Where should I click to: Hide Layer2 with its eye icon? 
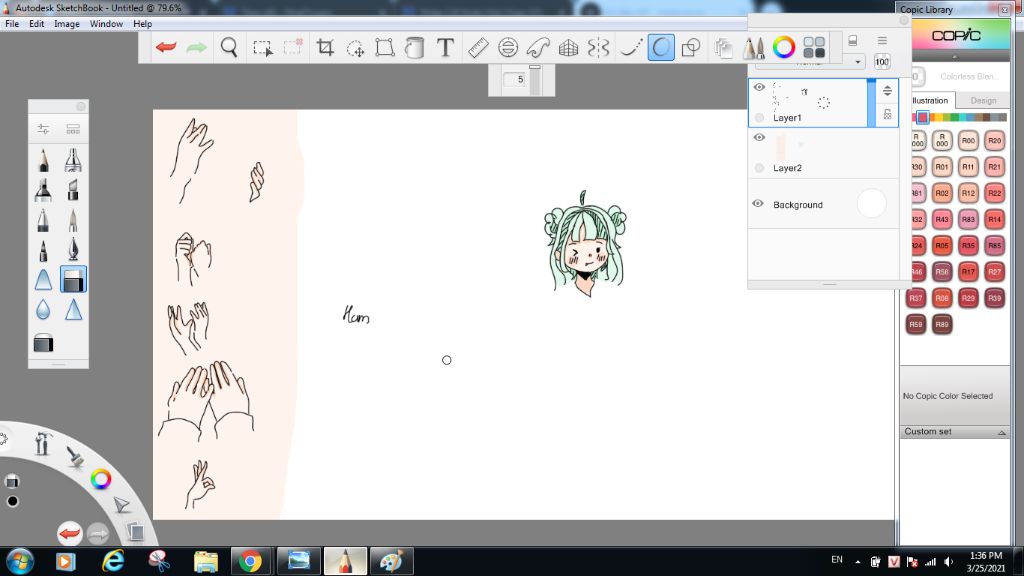click(759, 137)
